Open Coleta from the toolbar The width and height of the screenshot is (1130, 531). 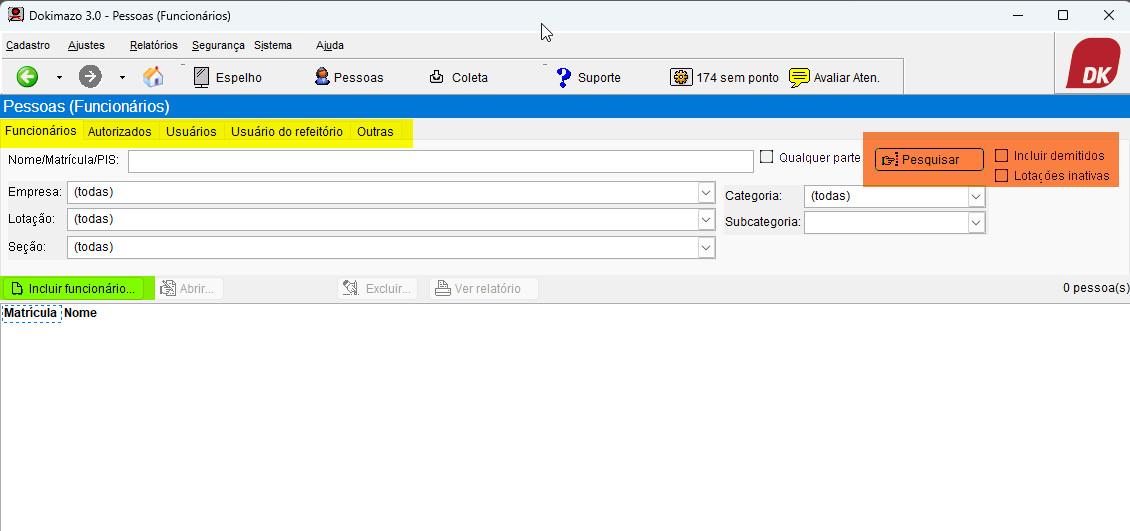[x=458, y=77]
